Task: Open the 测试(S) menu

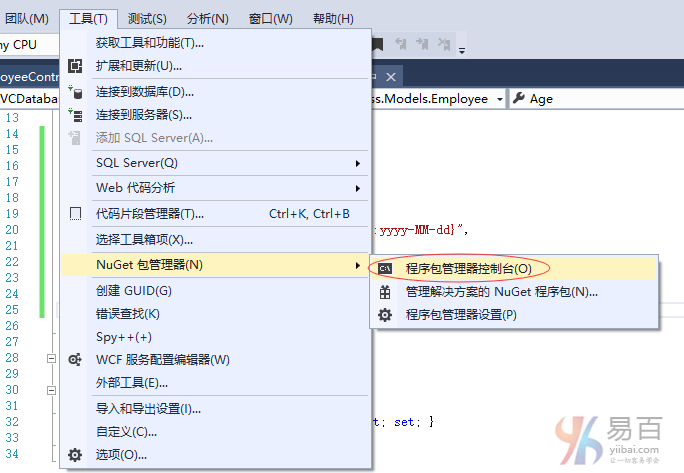Action: pyautogui.click(x=147, y=19)
